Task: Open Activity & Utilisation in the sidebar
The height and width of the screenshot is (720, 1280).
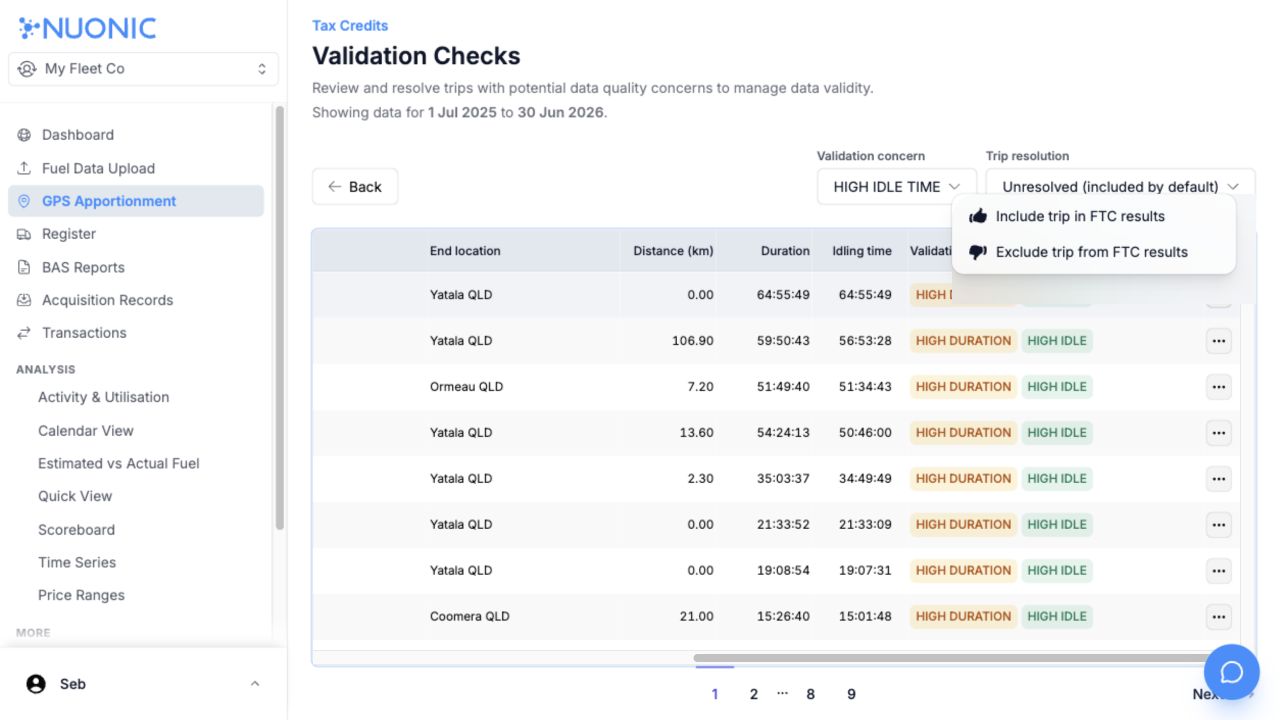Action: pos(104,397)
